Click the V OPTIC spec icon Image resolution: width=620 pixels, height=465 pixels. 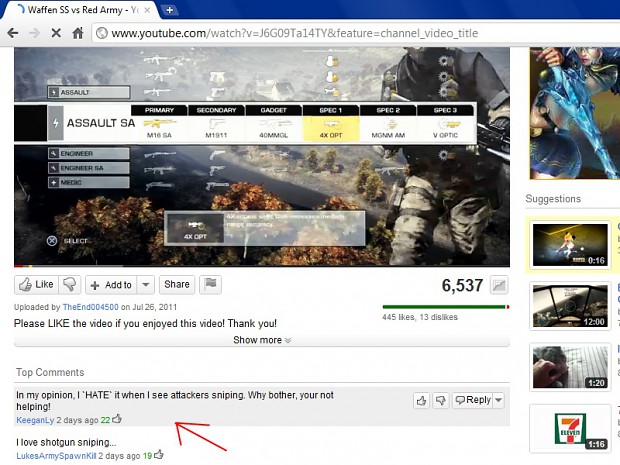[448, 125]
